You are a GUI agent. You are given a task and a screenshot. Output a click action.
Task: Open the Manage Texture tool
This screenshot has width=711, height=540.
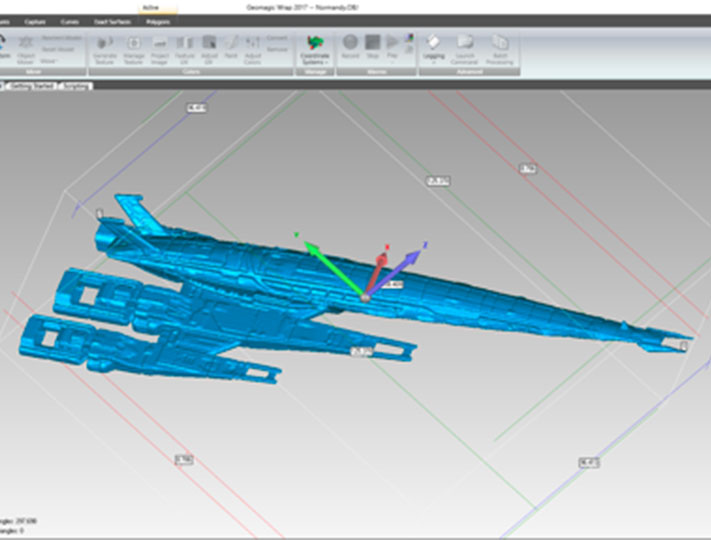(133, 45)
